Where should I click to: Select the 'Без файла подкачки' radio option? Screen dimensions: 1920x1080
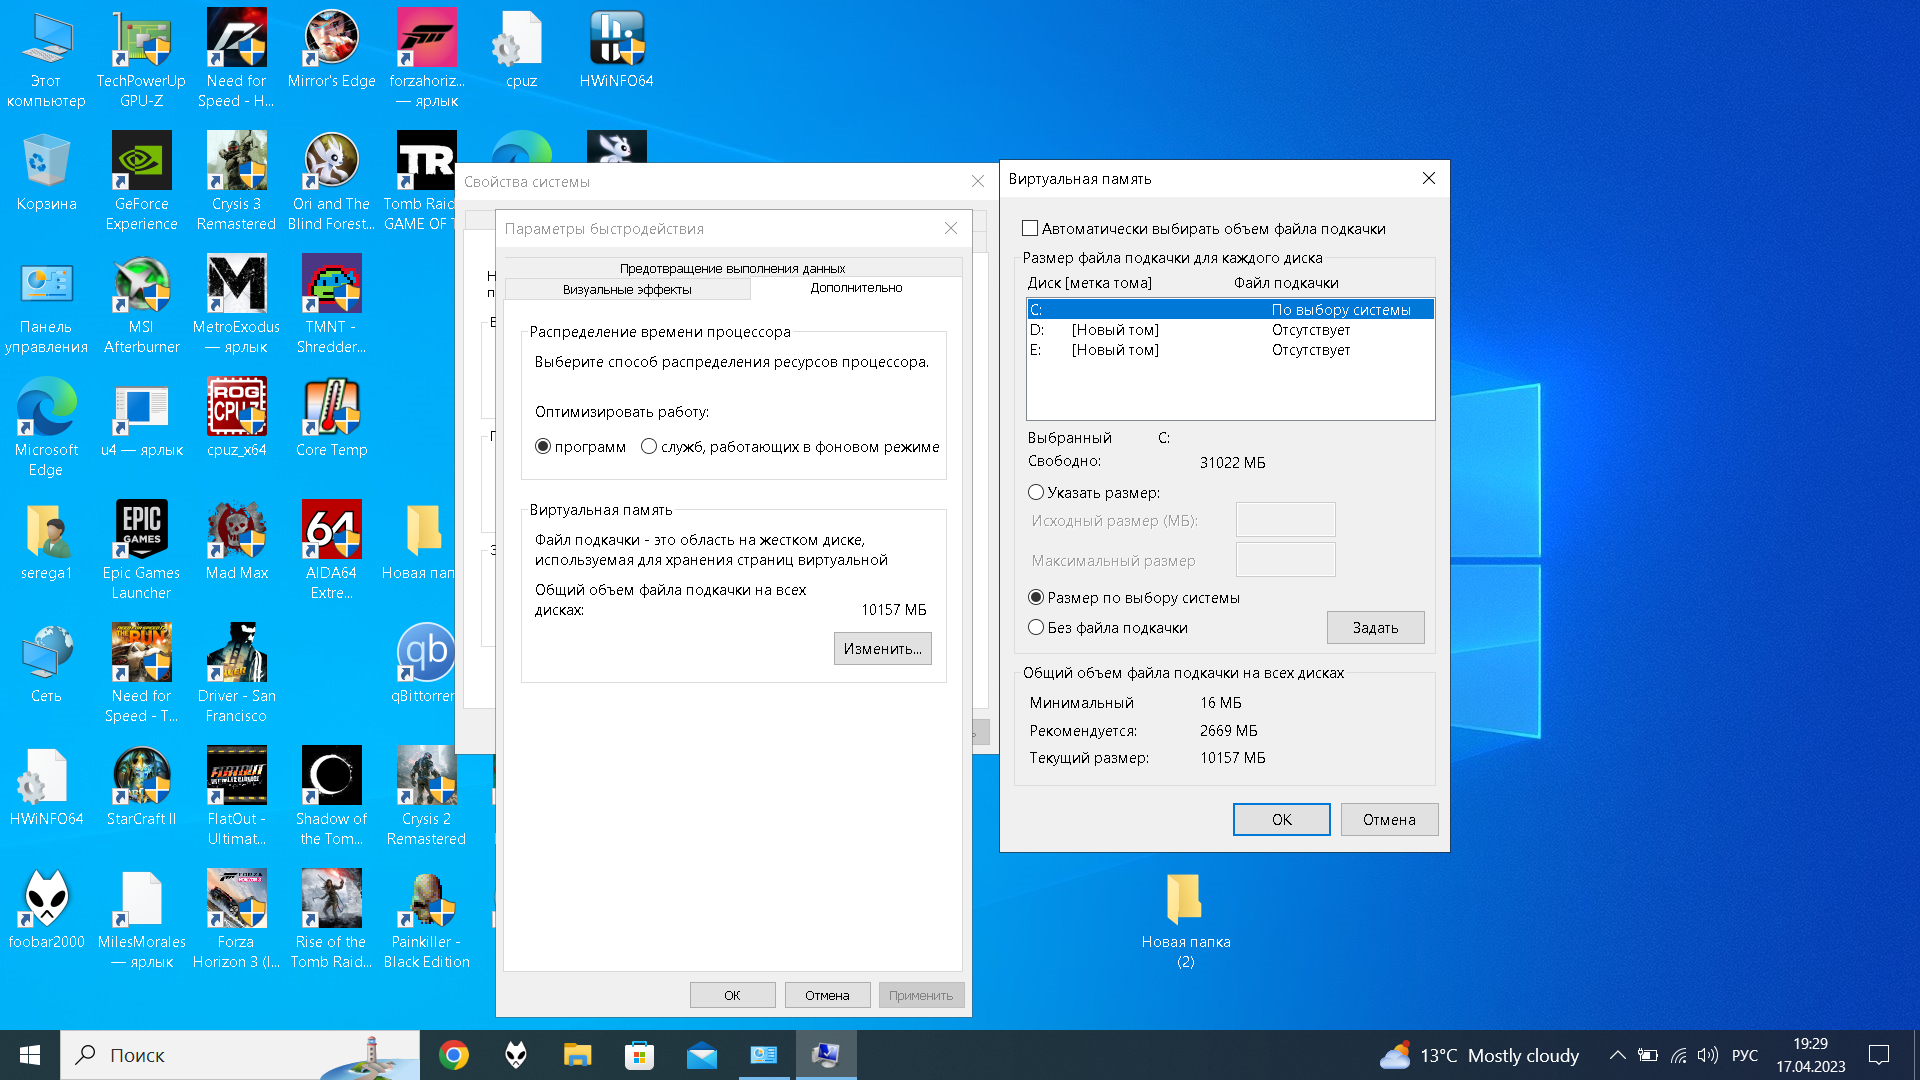click(x=1036, y=628)
